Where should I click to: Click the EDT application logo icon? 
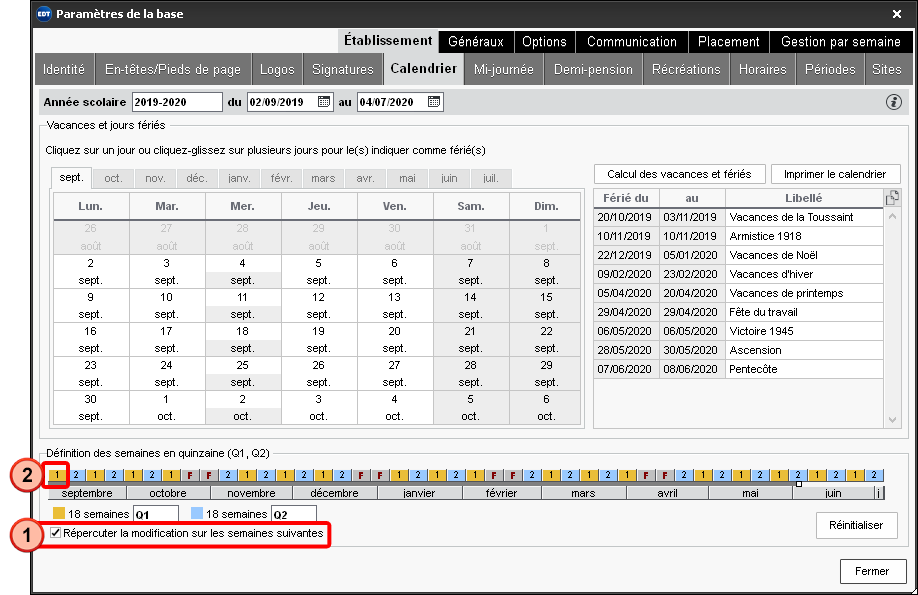click(44, 13)
